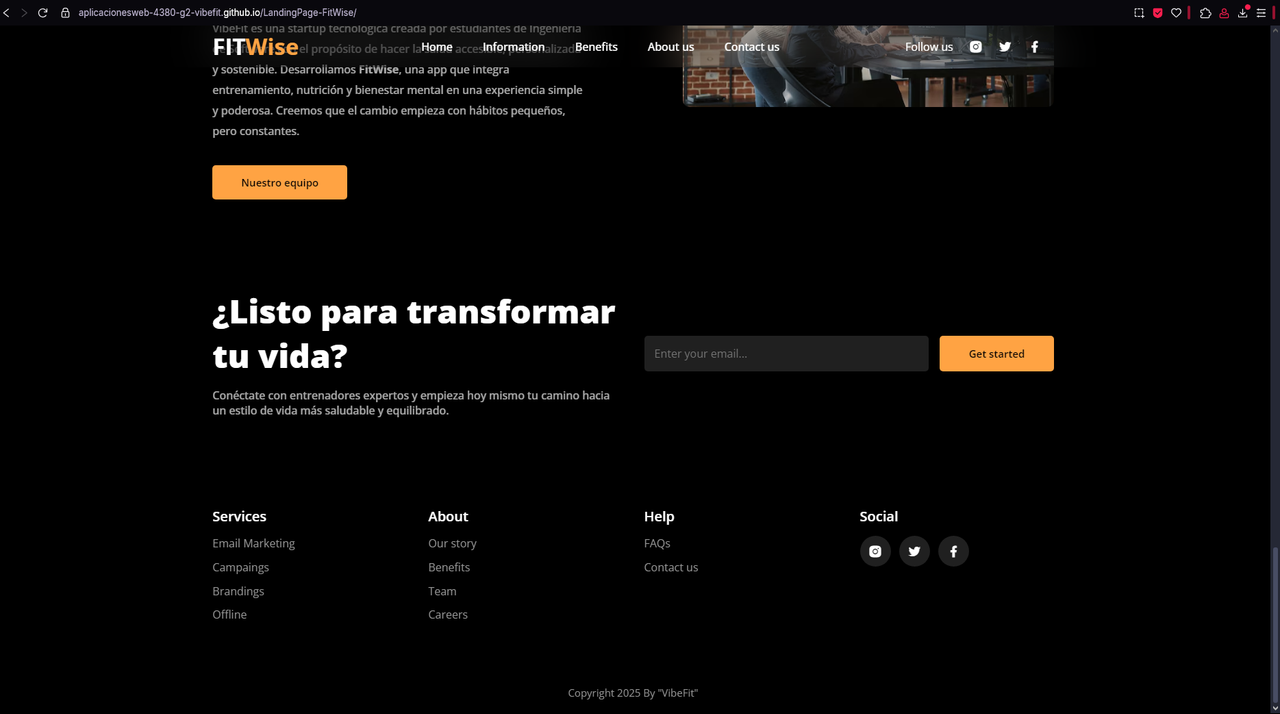This screenshot has width=1280, height=714.
Task: Click the red ad blocker shield icon
Action: click(x=1158, y=13)
